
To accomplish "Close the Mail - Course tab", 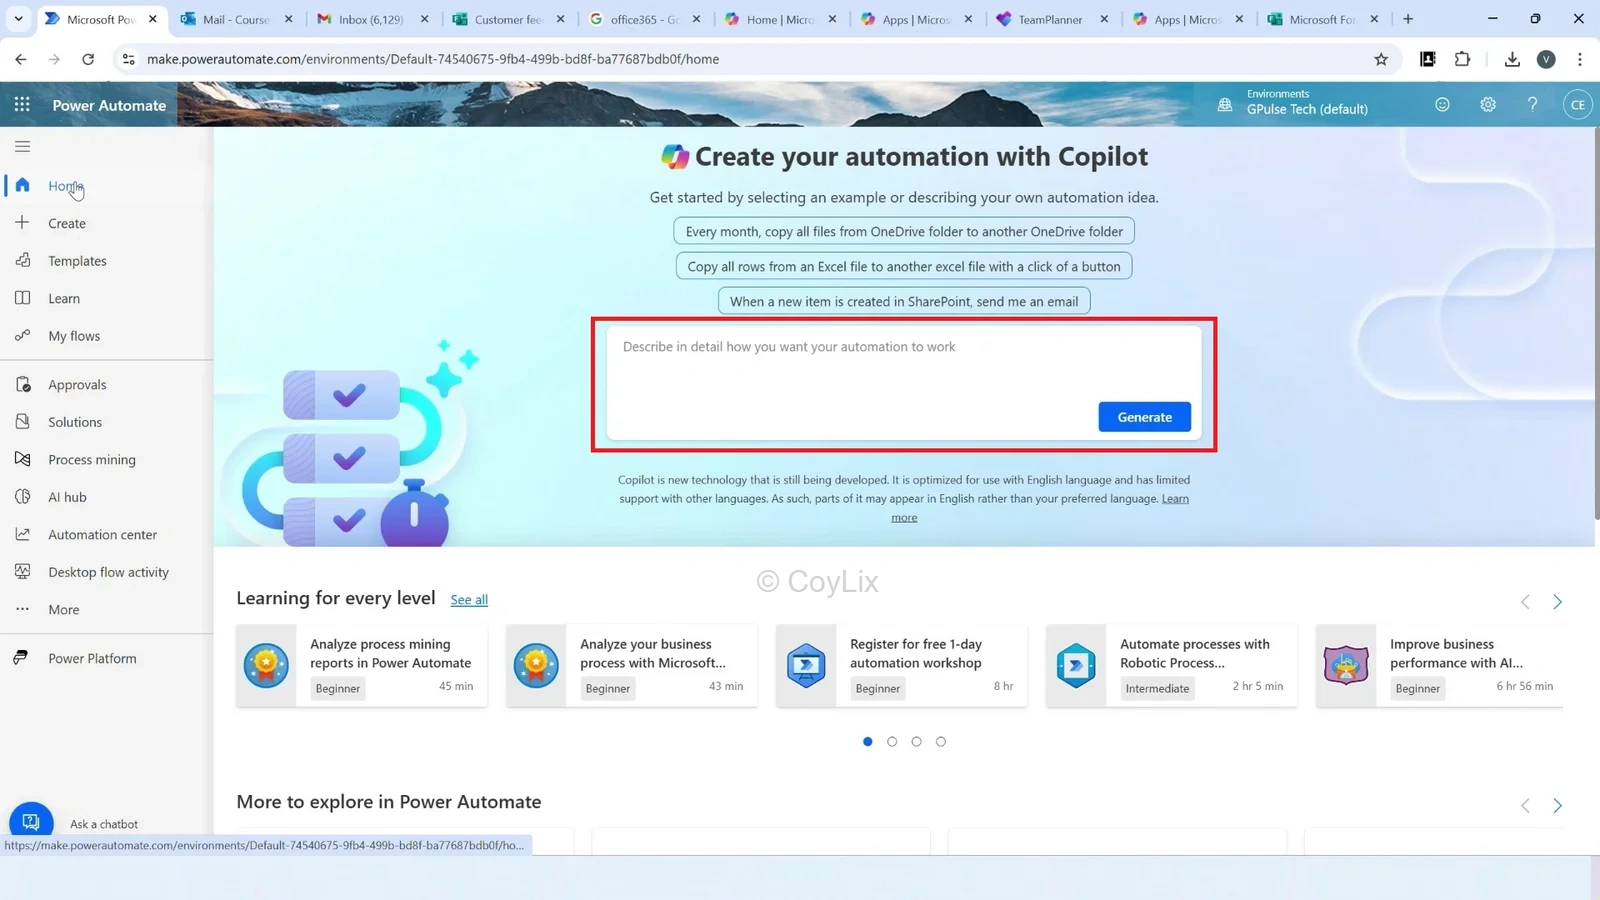I will click(289, 19).
